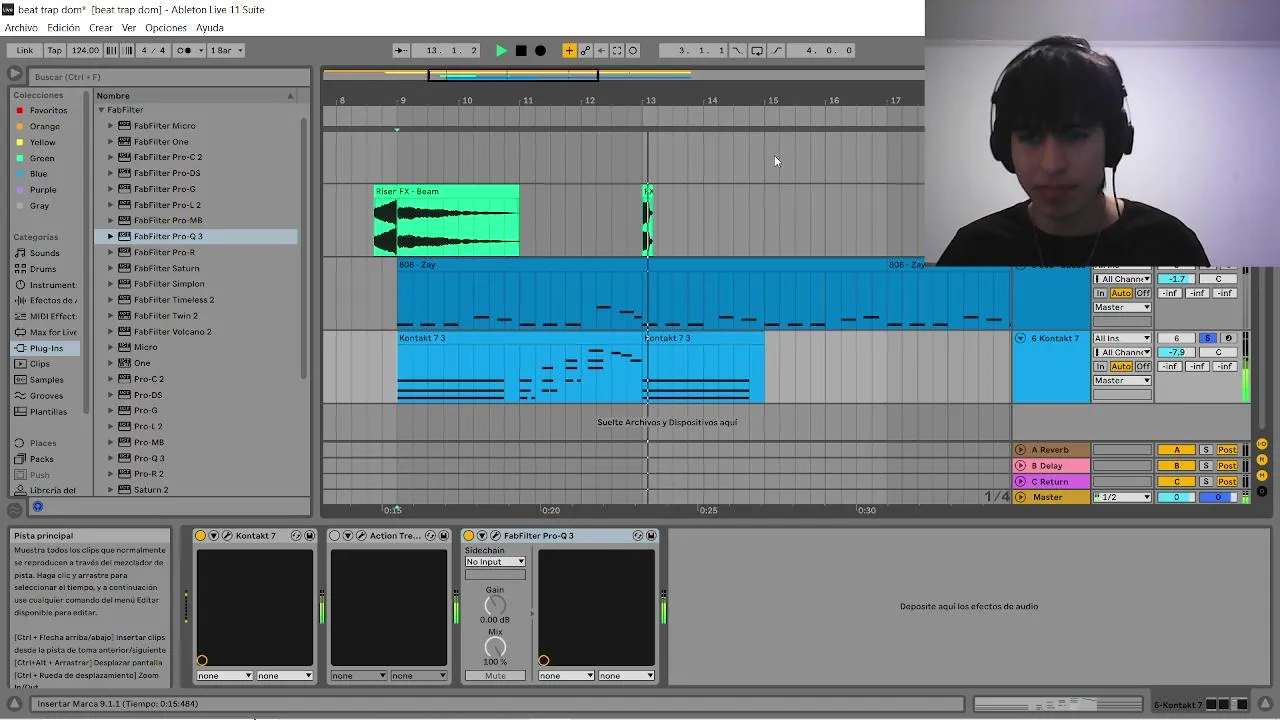This screenshot has width=1280, height=720.
Task: Open the Ver menu
Action: (x=129, y=28)
